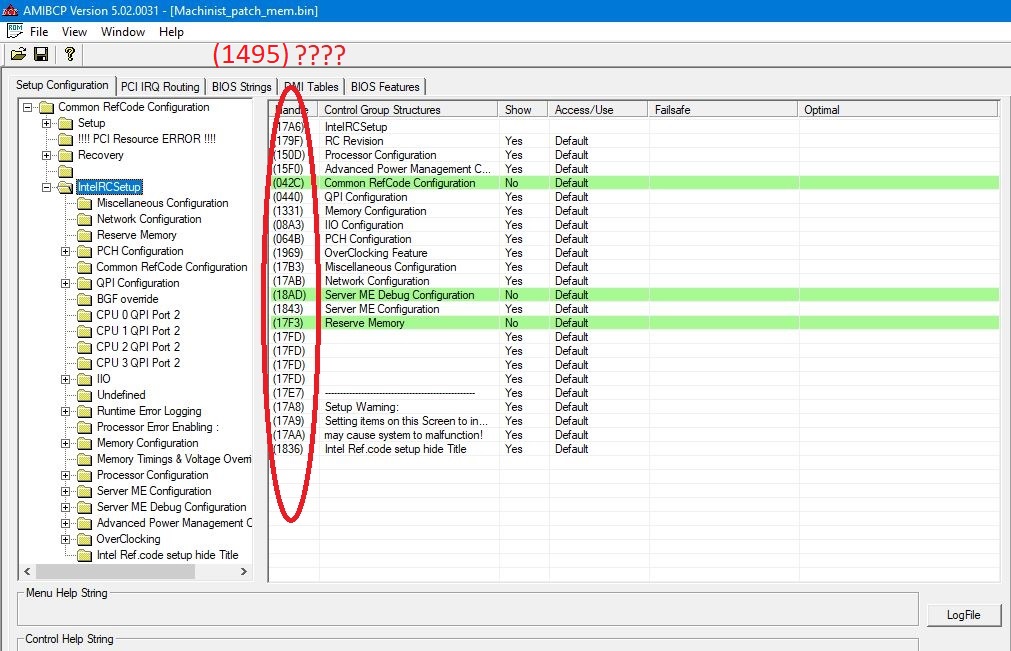This screenshot has width=1011, height=651.
Task: Expand the Memory Configuration tree node
Action: click(66, 443)
